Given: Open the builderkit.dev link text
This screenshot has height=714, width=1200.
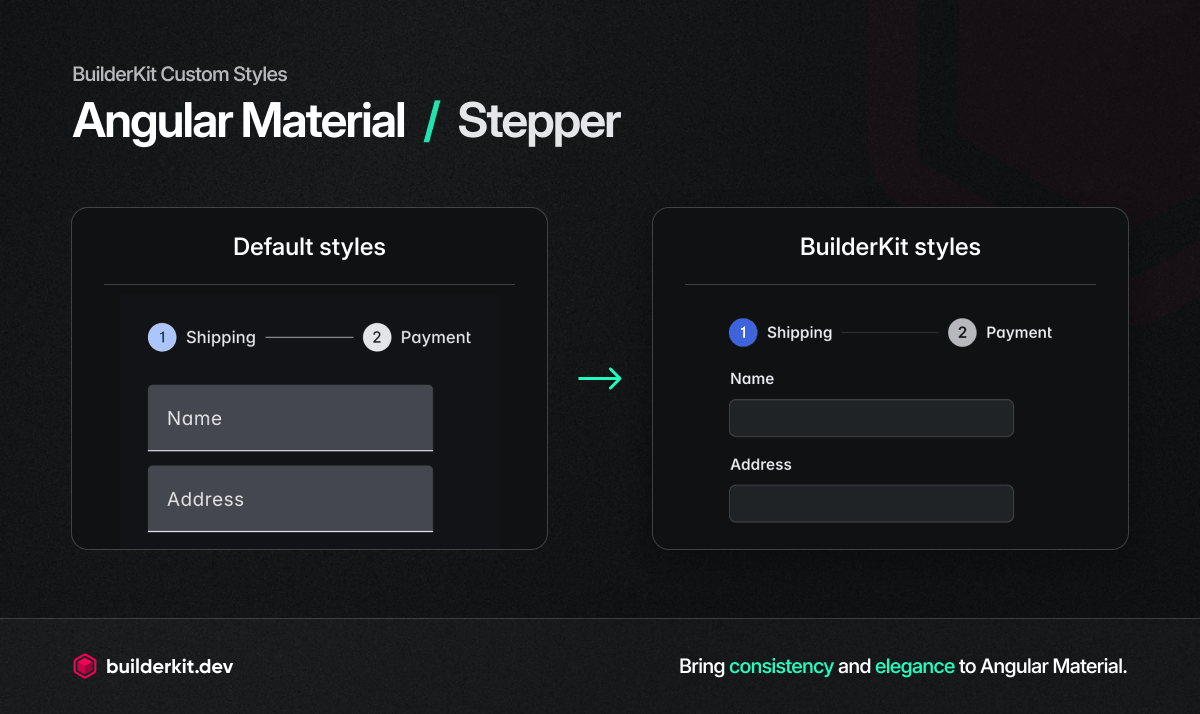Looking at the screenshot, I should (169, 666).
